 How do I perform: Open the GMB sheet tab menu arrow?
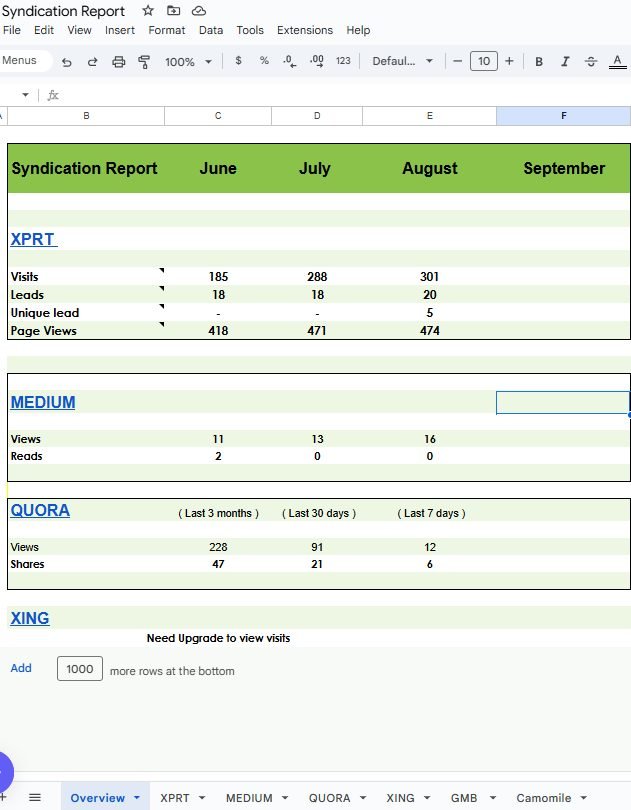click(493, 798)
